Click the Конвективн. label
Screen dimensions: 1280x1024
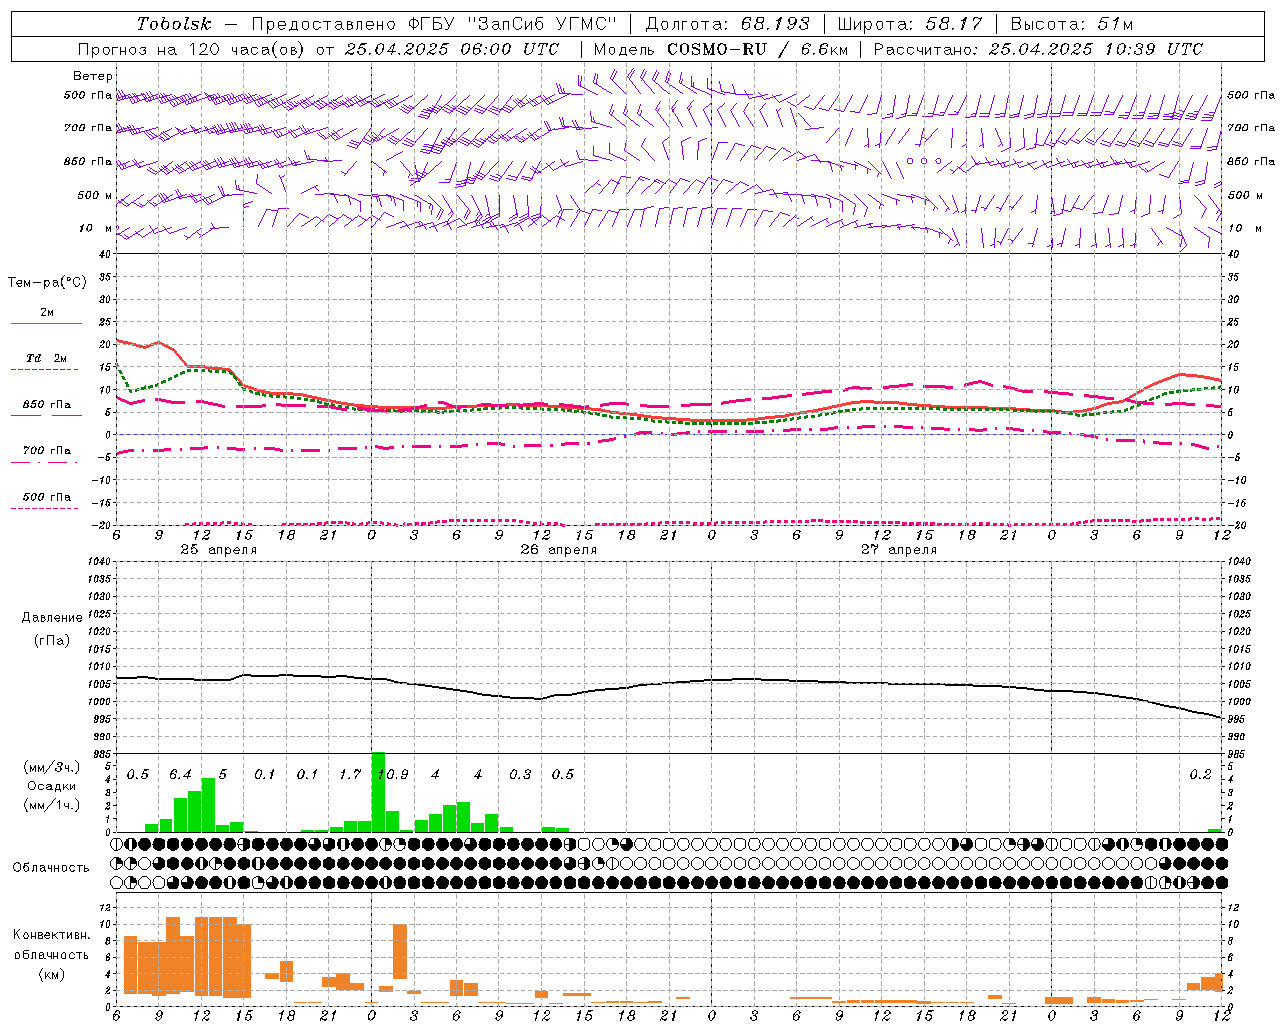coord(51,935)
